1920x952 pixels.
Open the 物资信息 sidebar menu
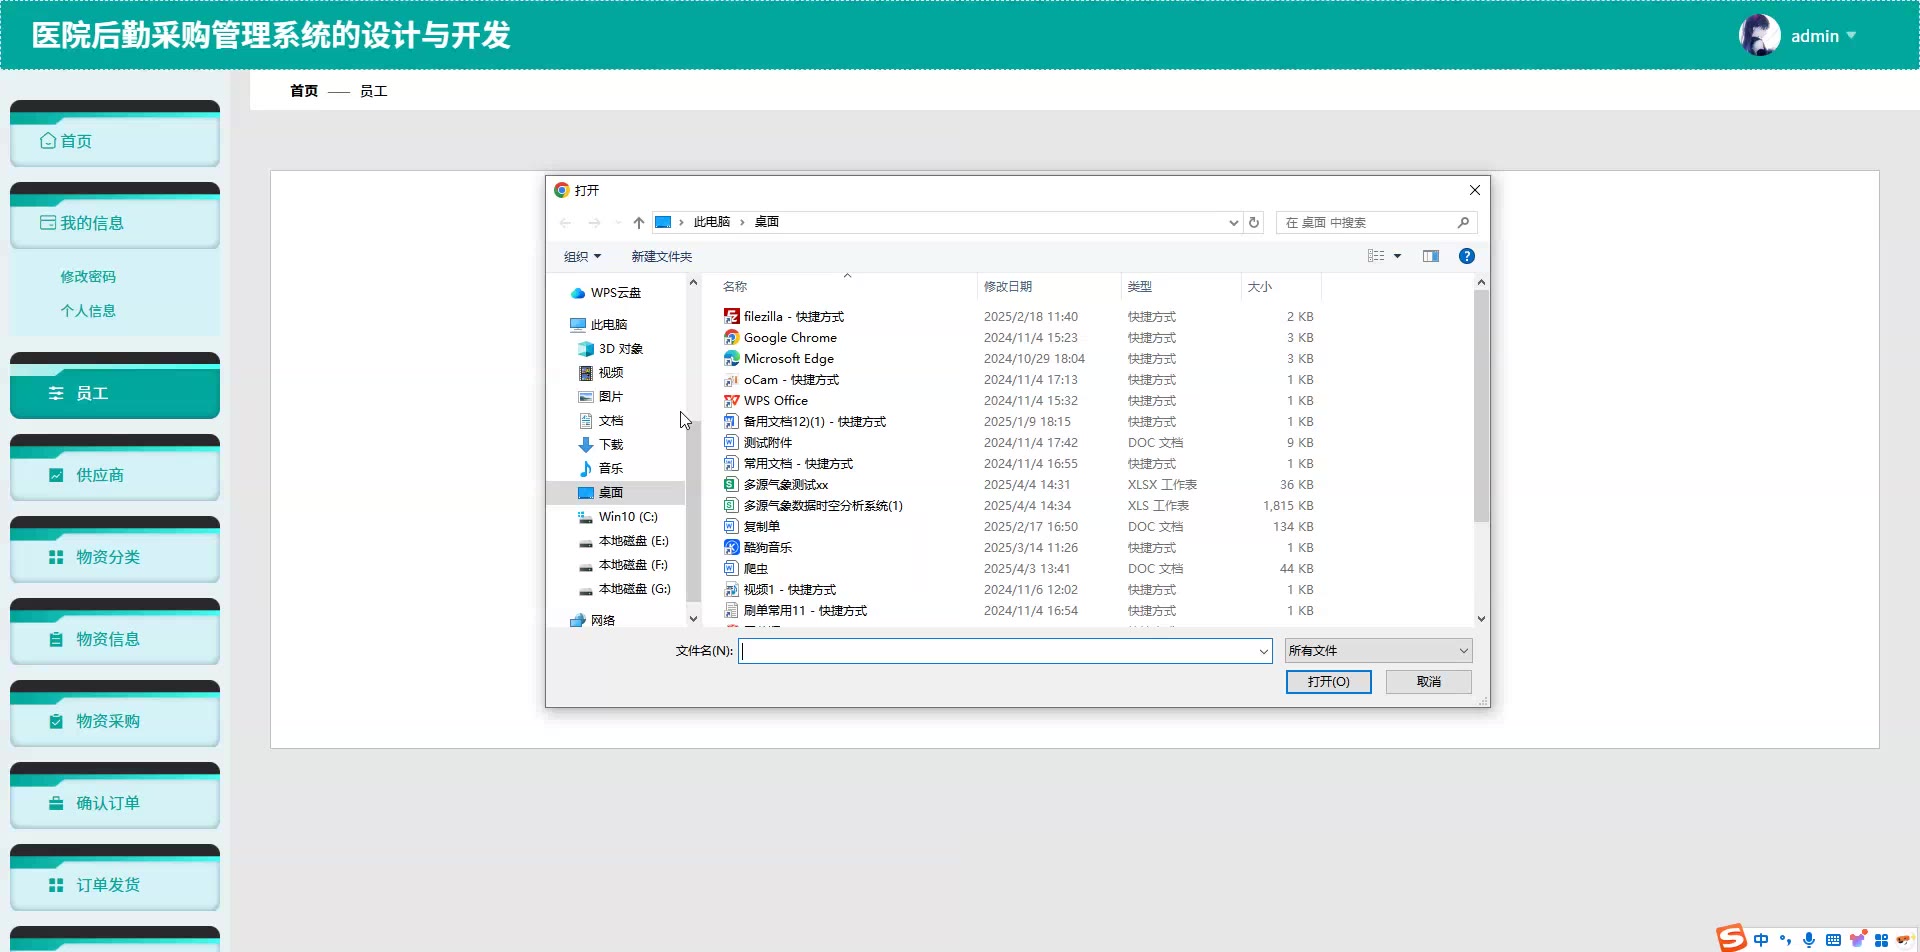tap(115, 639)
